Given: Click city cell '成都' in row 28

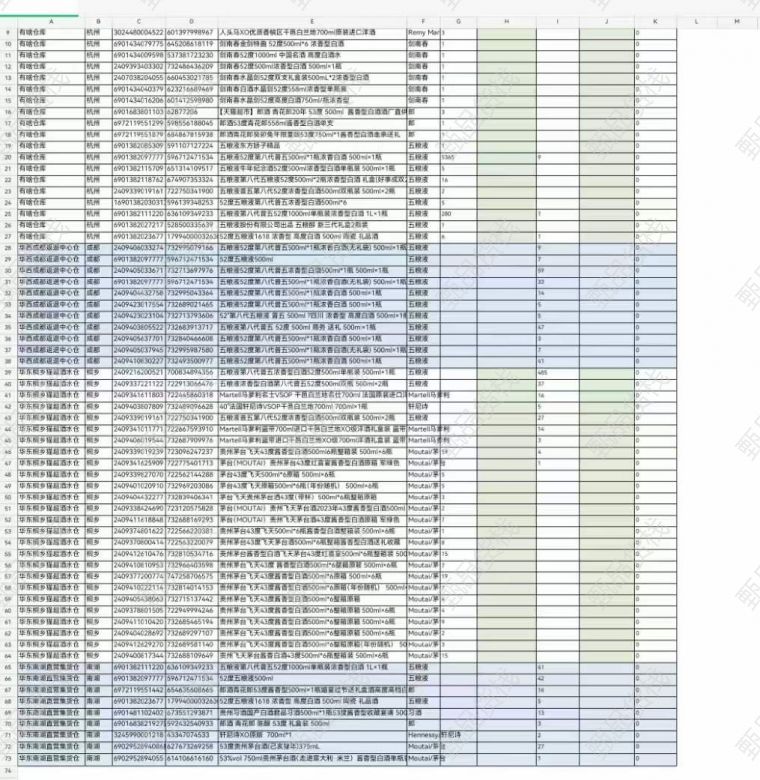Looking at the screenshot, I should (x=98, y=248).
